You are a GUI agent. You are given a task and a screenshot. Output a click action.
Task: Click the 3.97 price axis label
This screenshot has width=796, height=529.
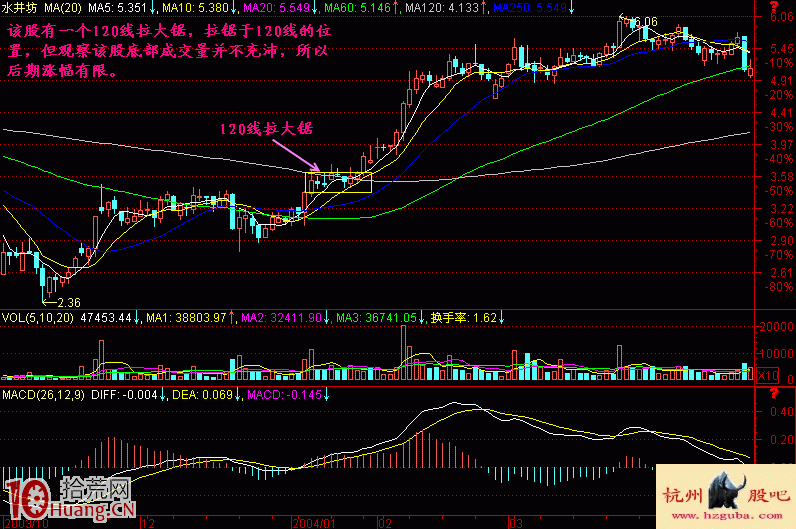pos(781,145)
